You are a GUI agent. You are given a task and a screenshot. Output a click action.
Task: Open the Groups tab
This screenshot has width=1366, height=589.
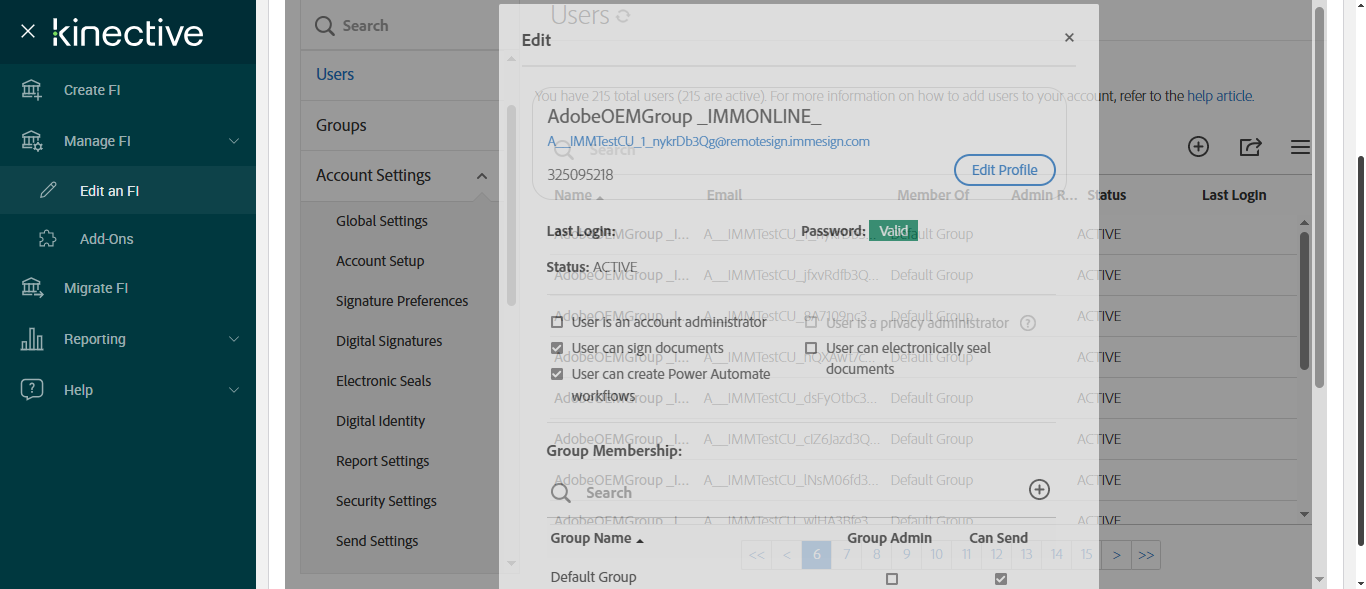click(x=341, y=125)
